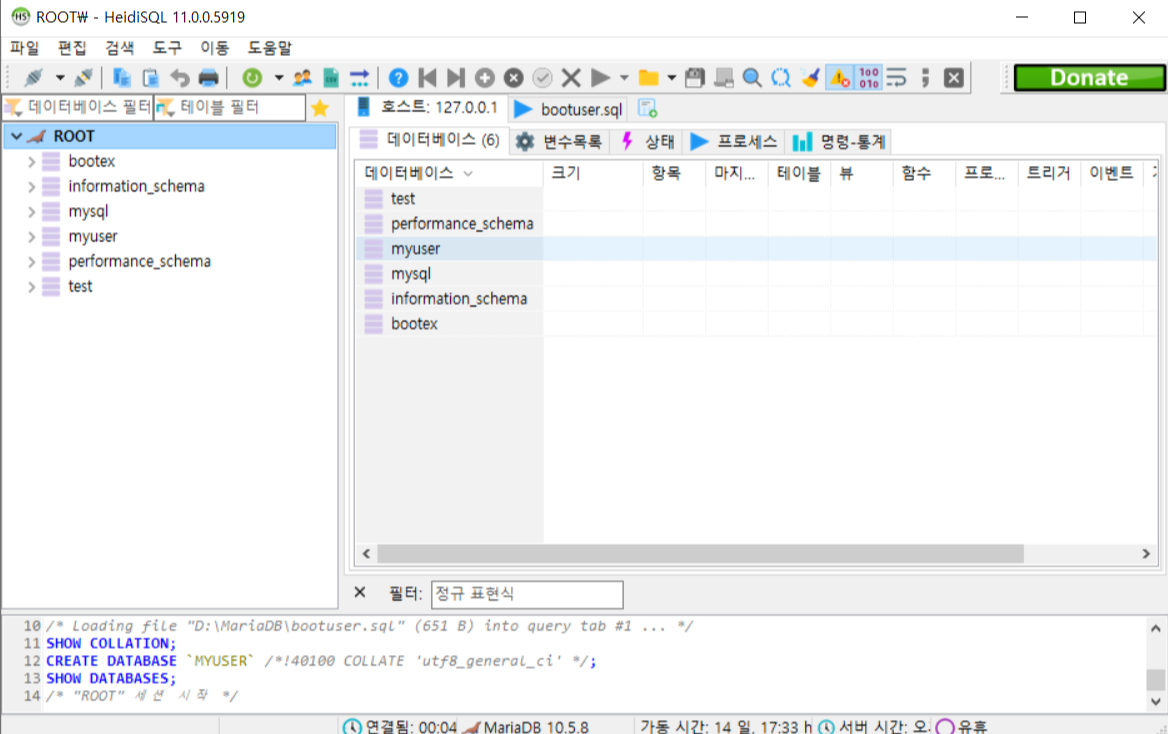This screenshot has width=1168, height=734.
Task: Click the Undo arrow icon
Action: click(x=180, y=77)
